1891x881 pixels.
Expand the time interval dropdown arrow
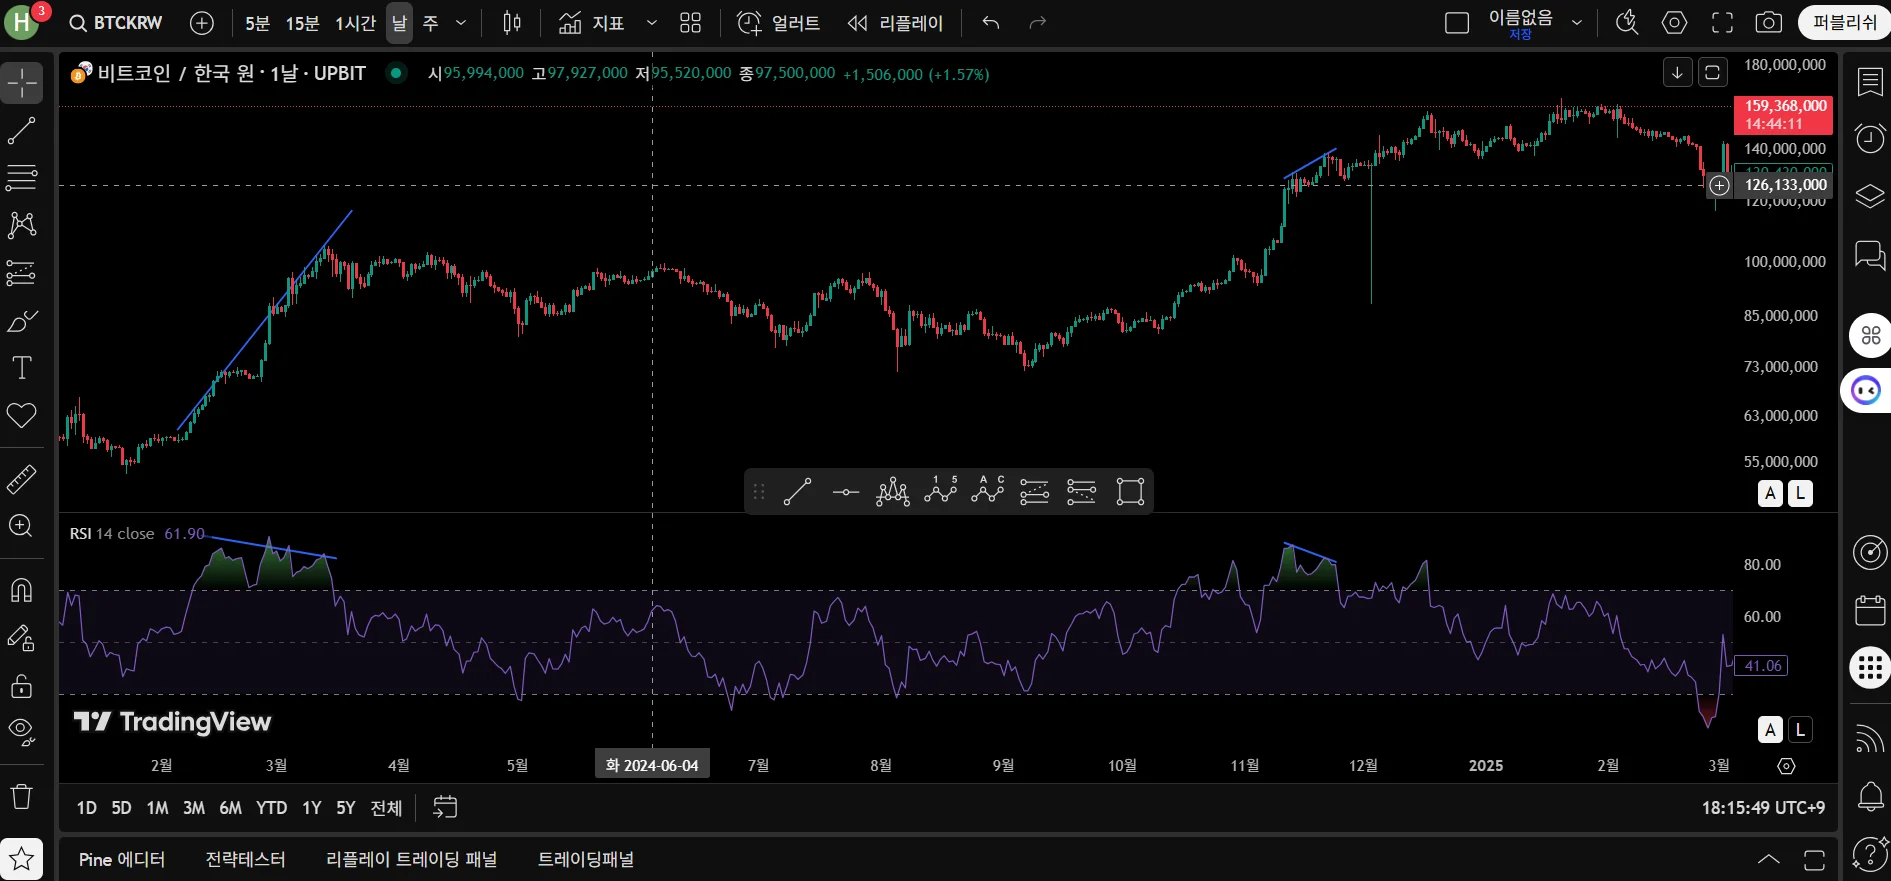point(461,23)
